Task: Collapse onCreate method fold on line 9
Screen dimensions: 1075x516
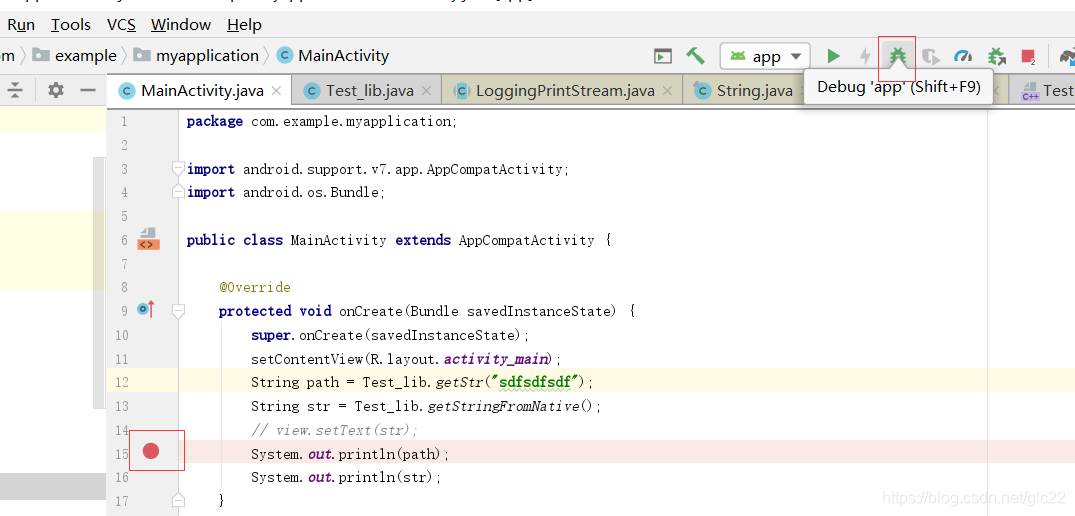Action: point(178,311)
